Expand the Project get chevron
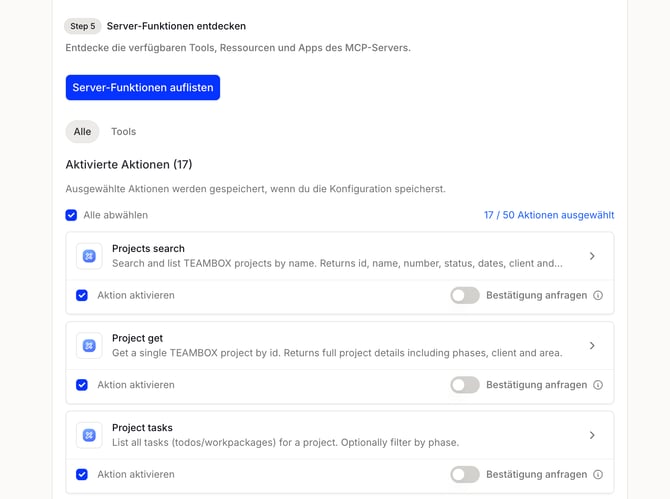670x499 pixels. click(x=592, y=346)
